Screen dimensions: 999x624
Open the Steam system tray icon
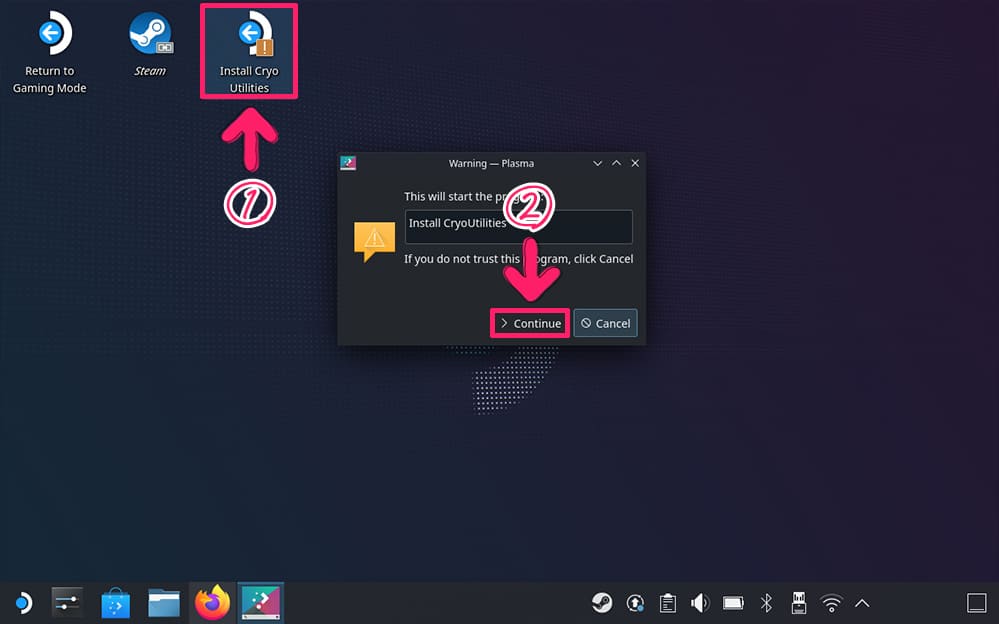point(601,602)
